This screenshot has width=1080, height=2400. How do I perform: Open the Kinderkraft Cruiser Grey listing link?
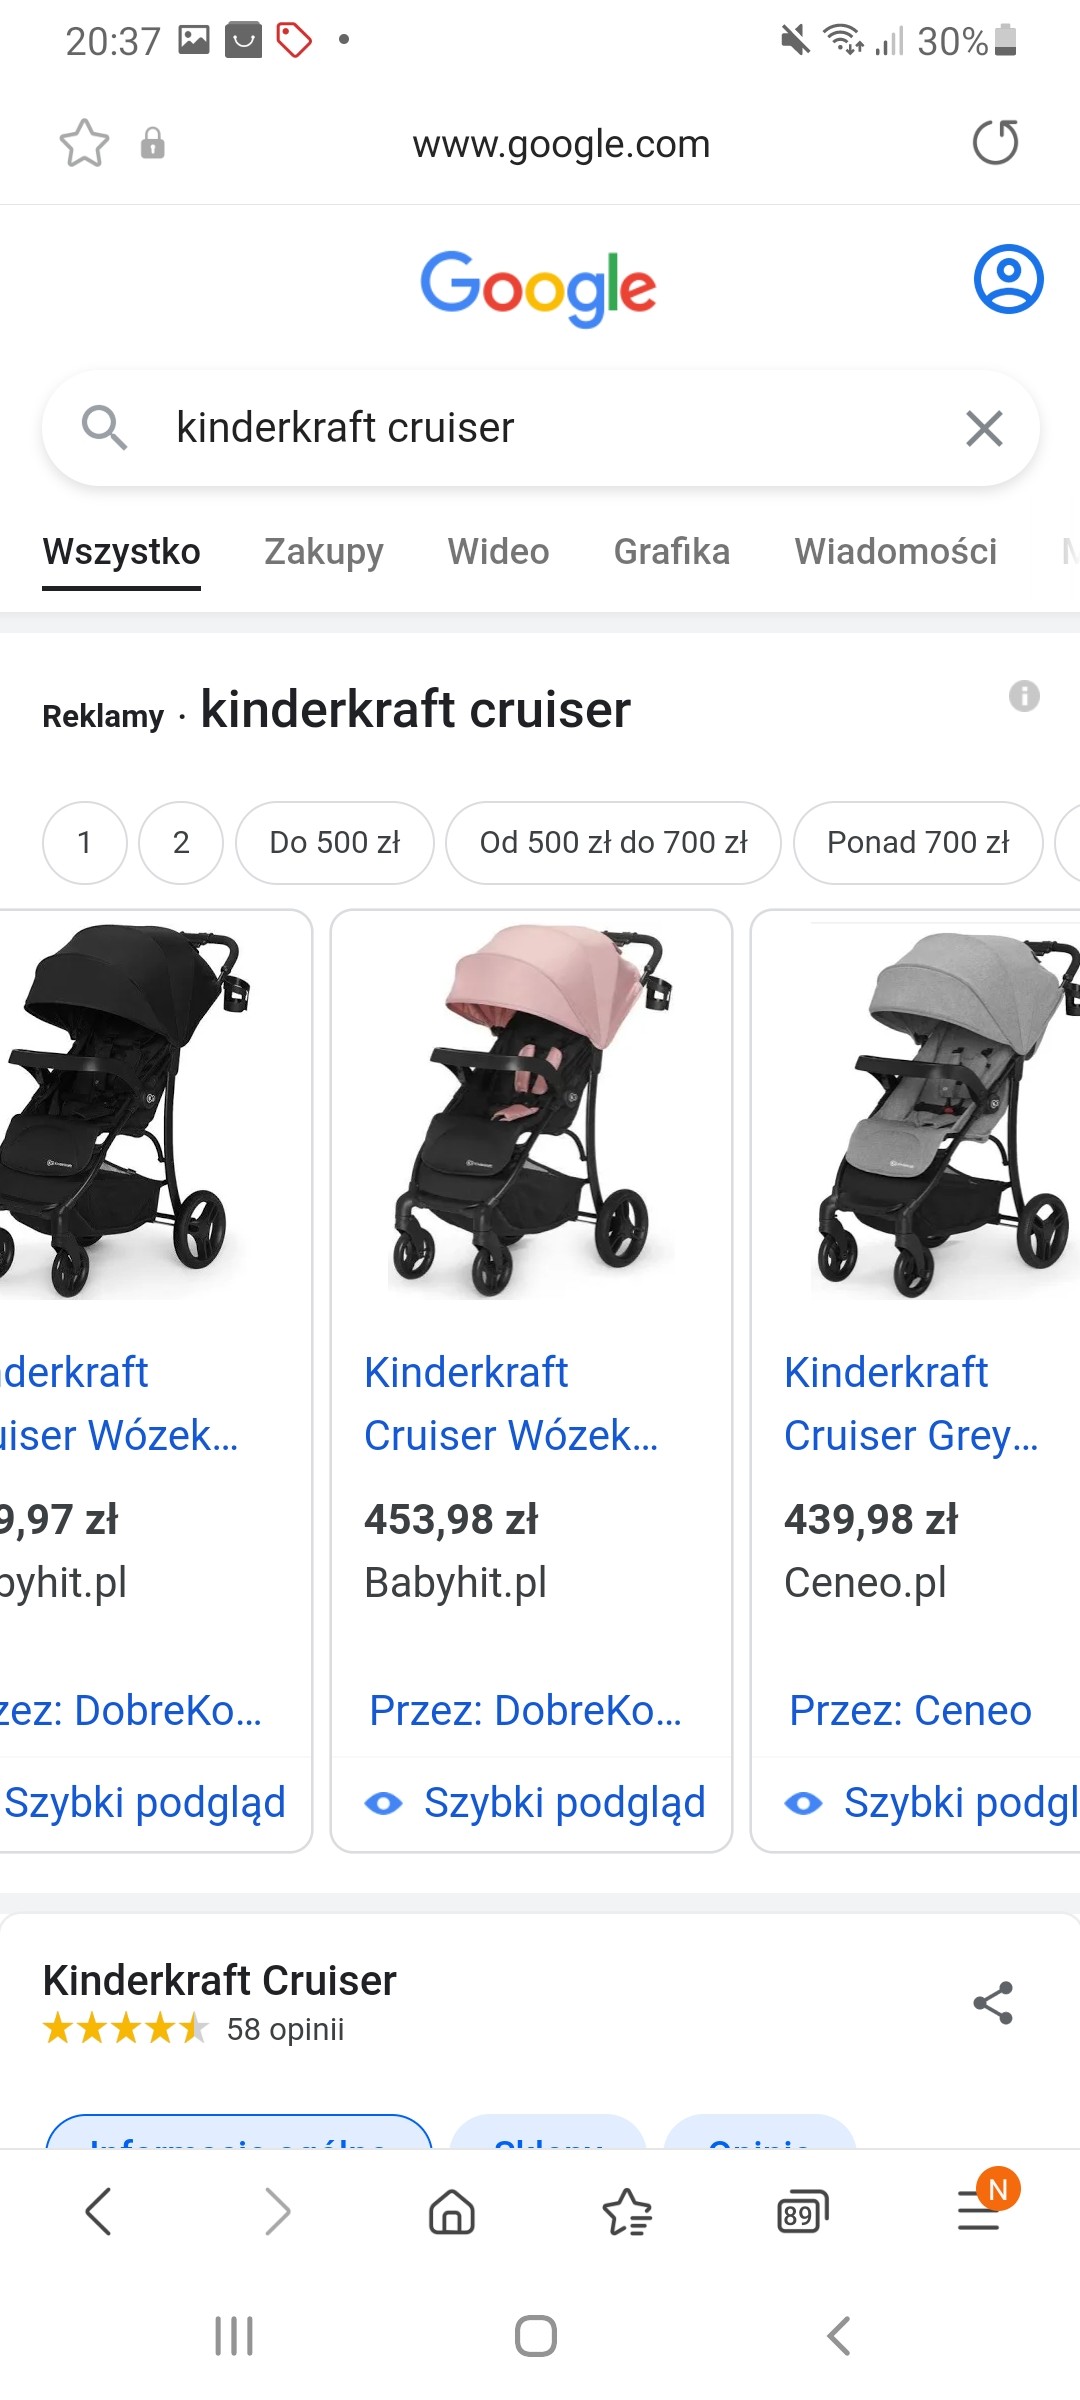pos(910,1403)
